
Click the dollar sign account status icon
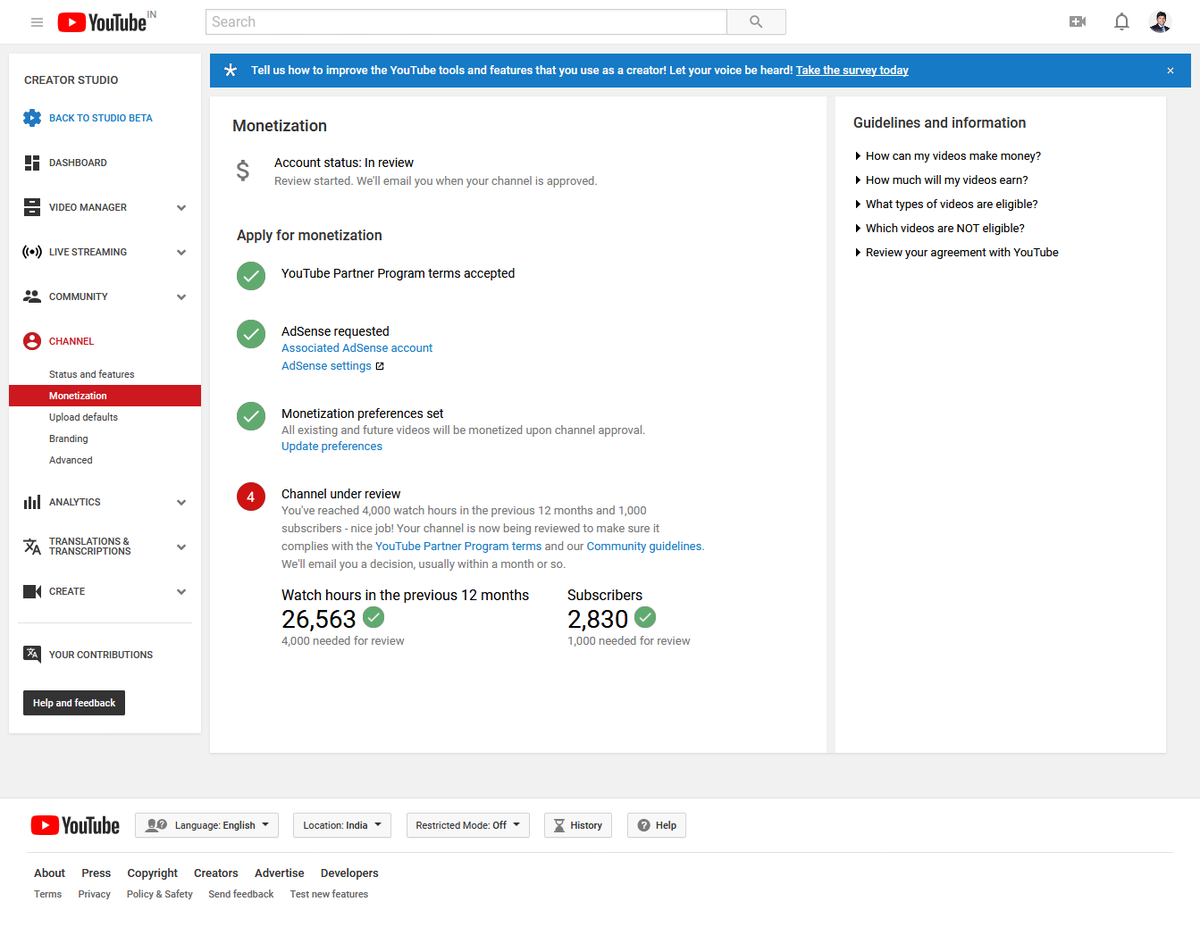point(243,171)
